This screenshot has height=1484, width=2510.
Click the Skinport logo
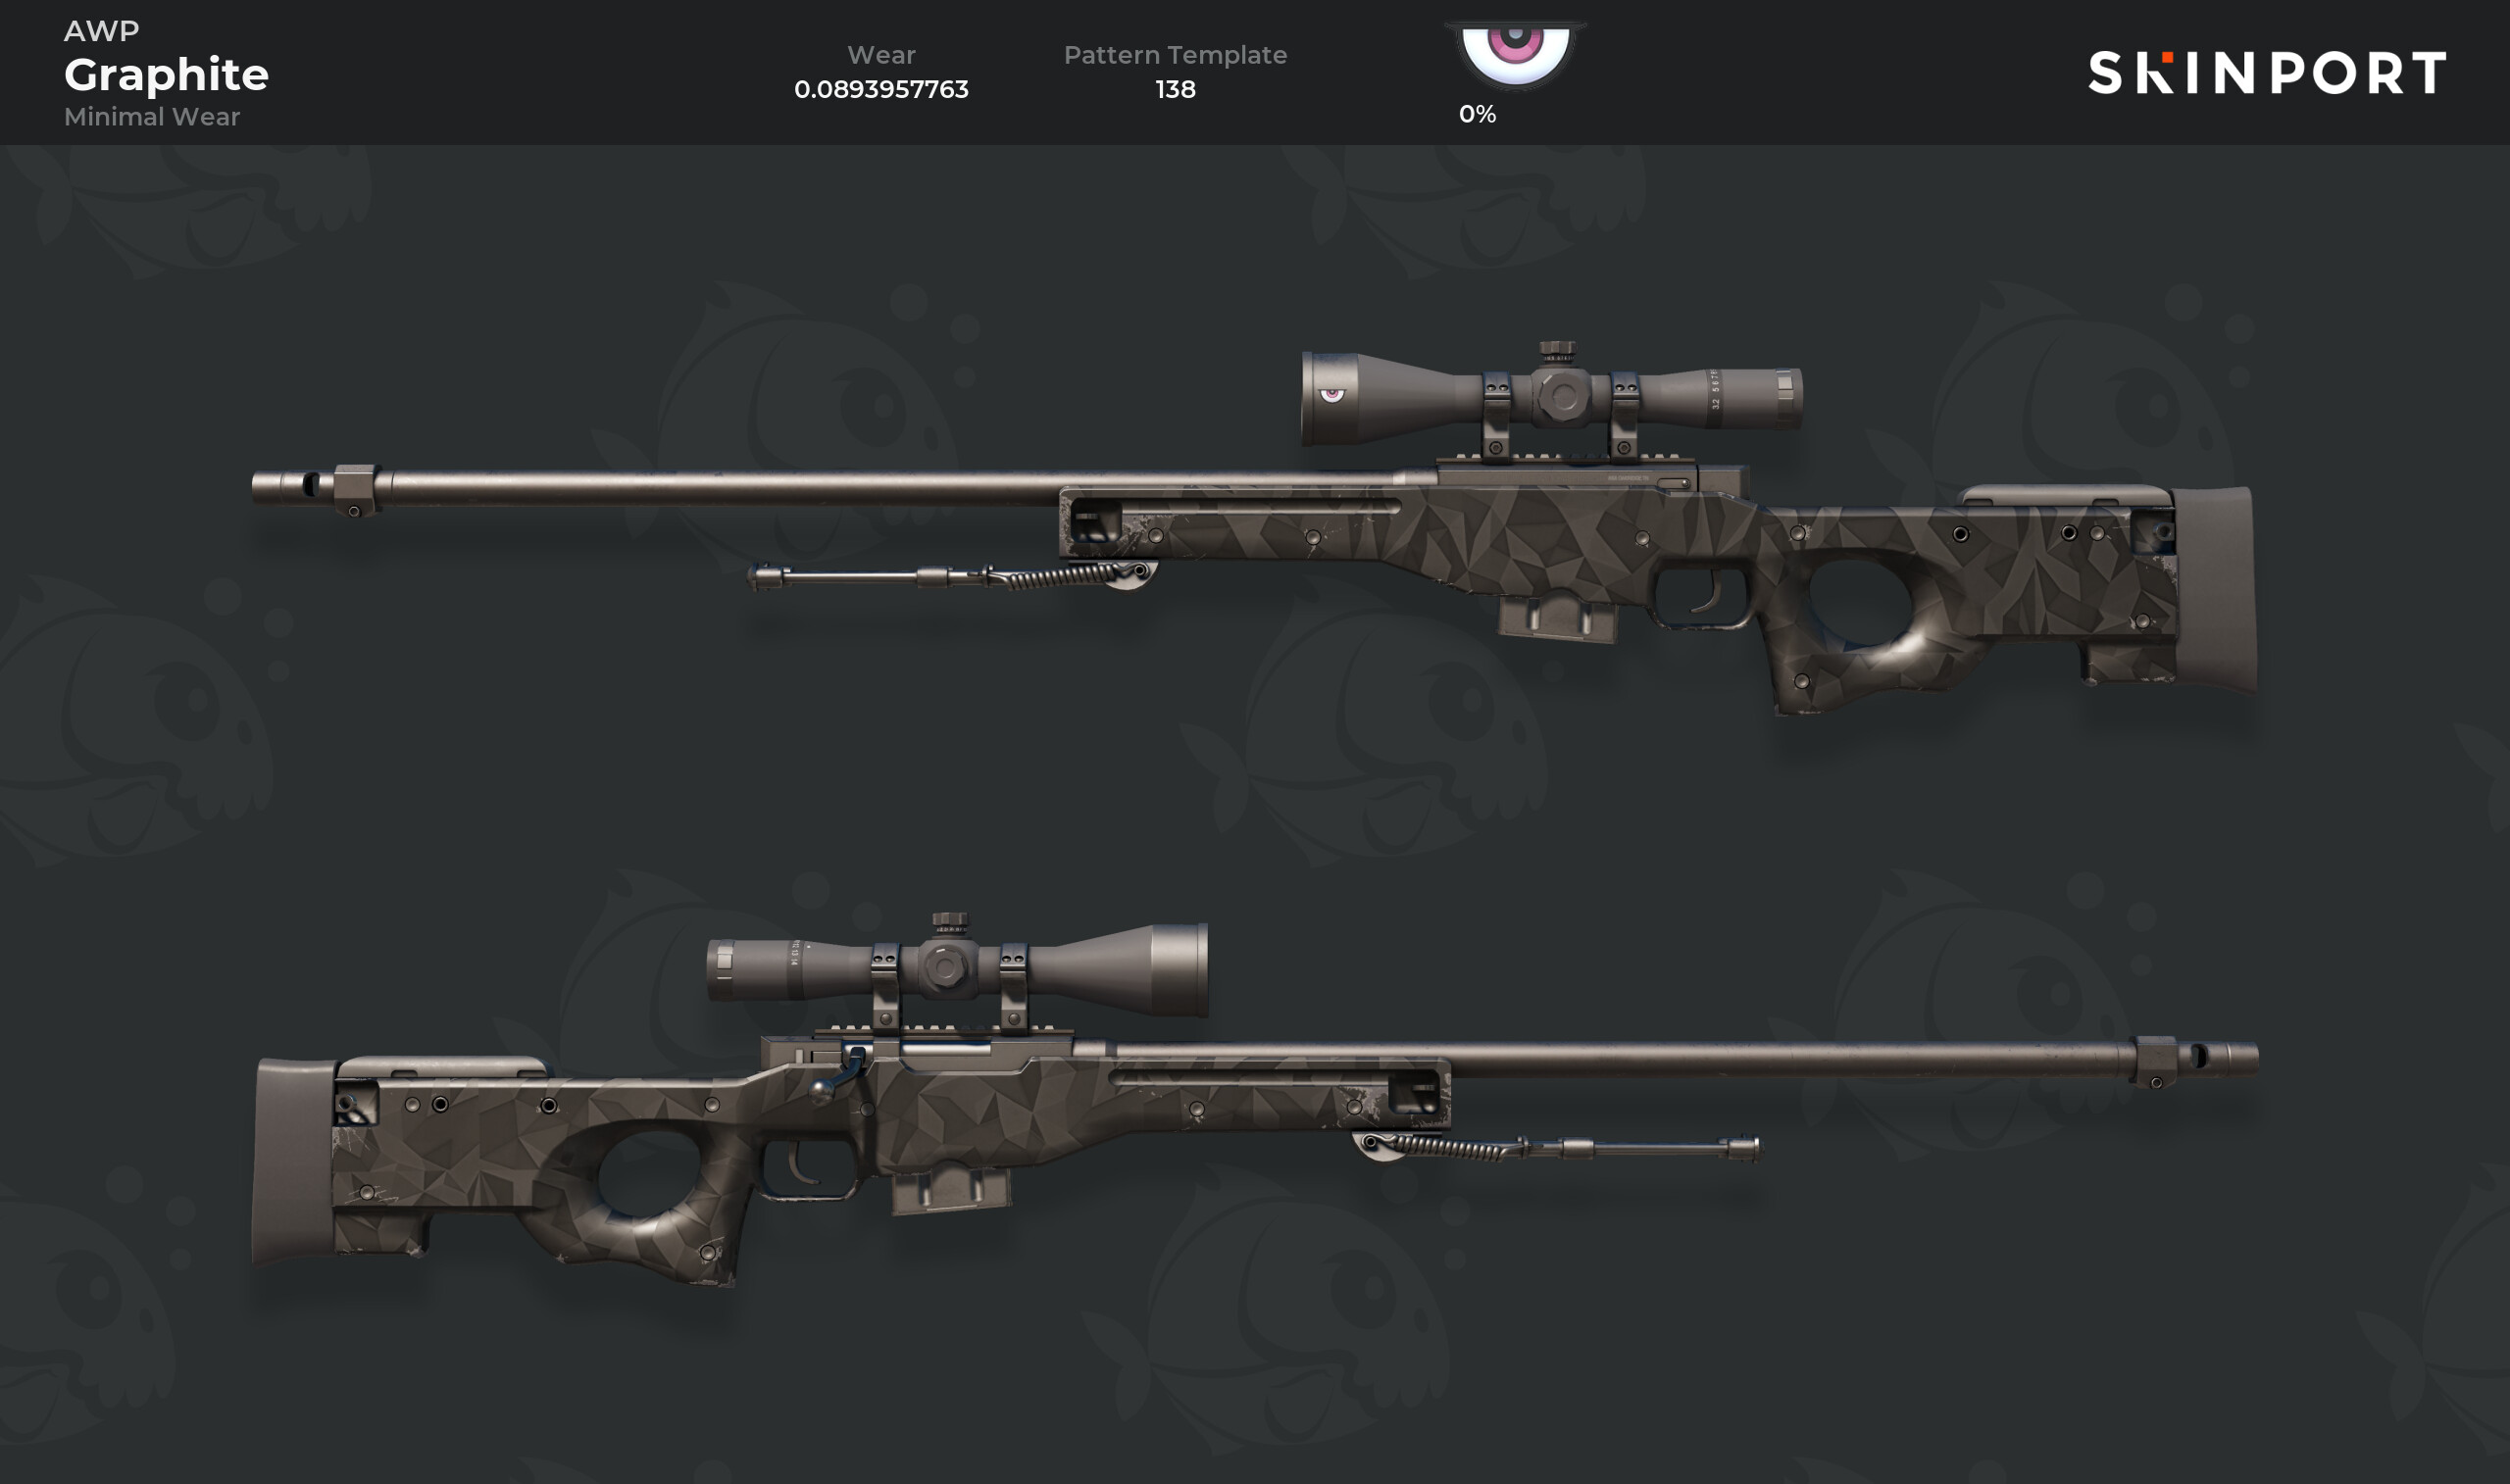click(2267, 73)
